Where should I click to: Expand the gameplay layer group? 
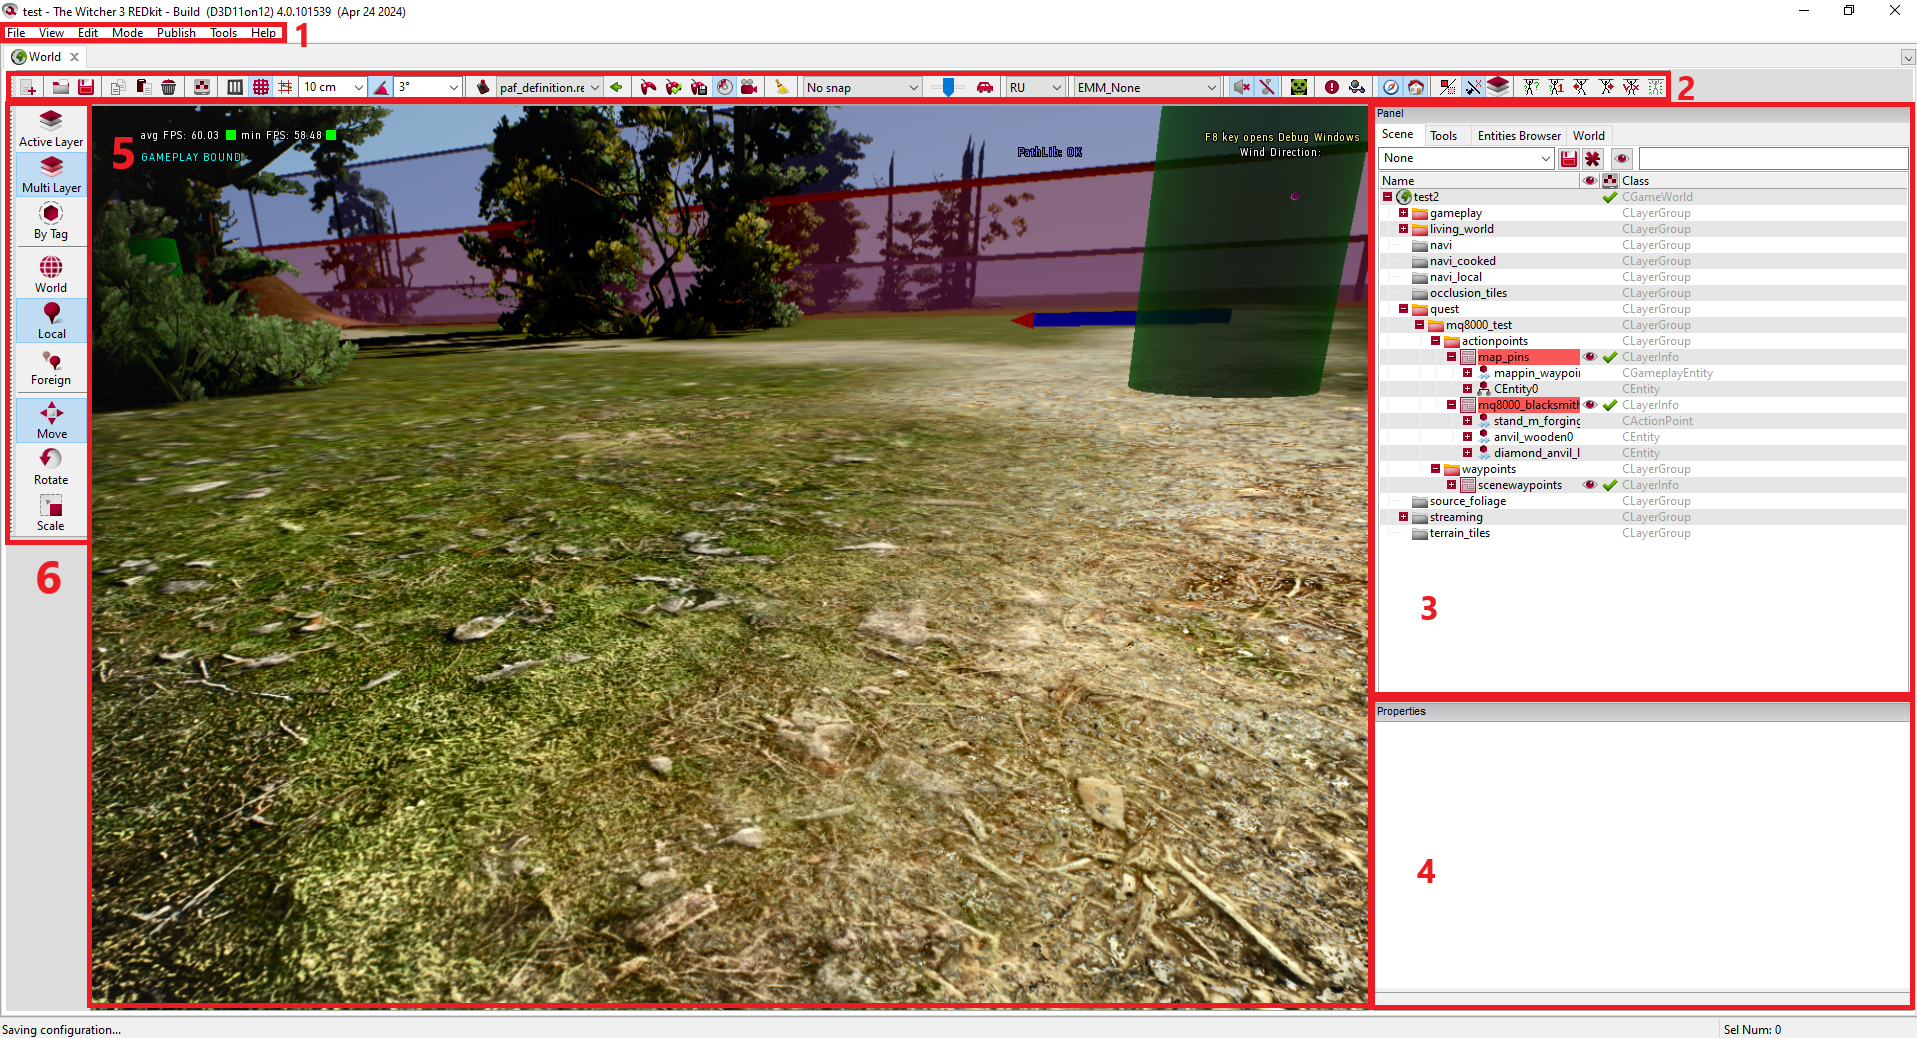[1403, 213]
